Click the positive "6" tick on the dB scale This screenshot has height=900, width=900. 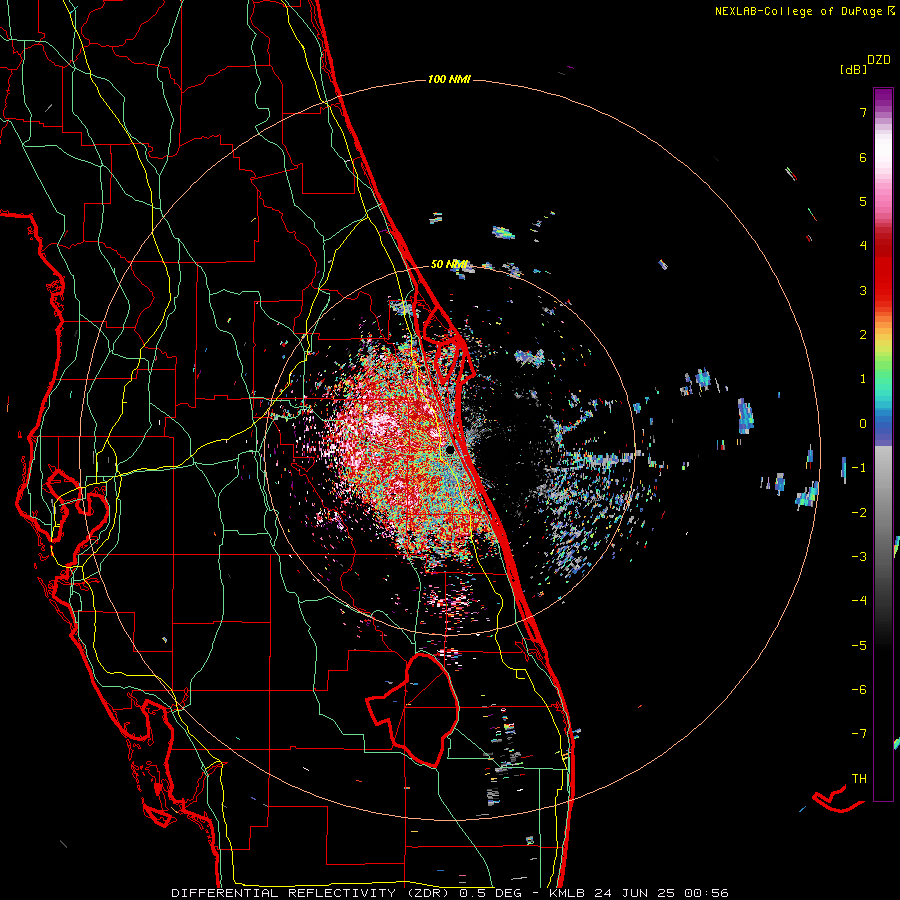[x=863, y=157]
